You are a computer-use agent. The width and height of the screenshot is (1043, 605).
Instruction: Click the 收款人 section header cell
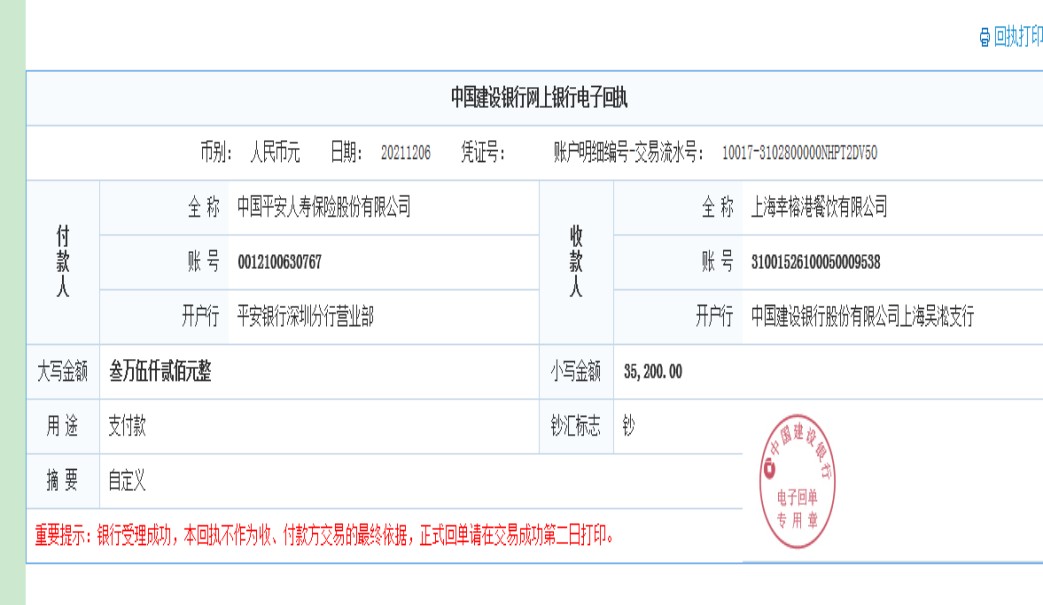pyautogui.click(x=576, y=262)
